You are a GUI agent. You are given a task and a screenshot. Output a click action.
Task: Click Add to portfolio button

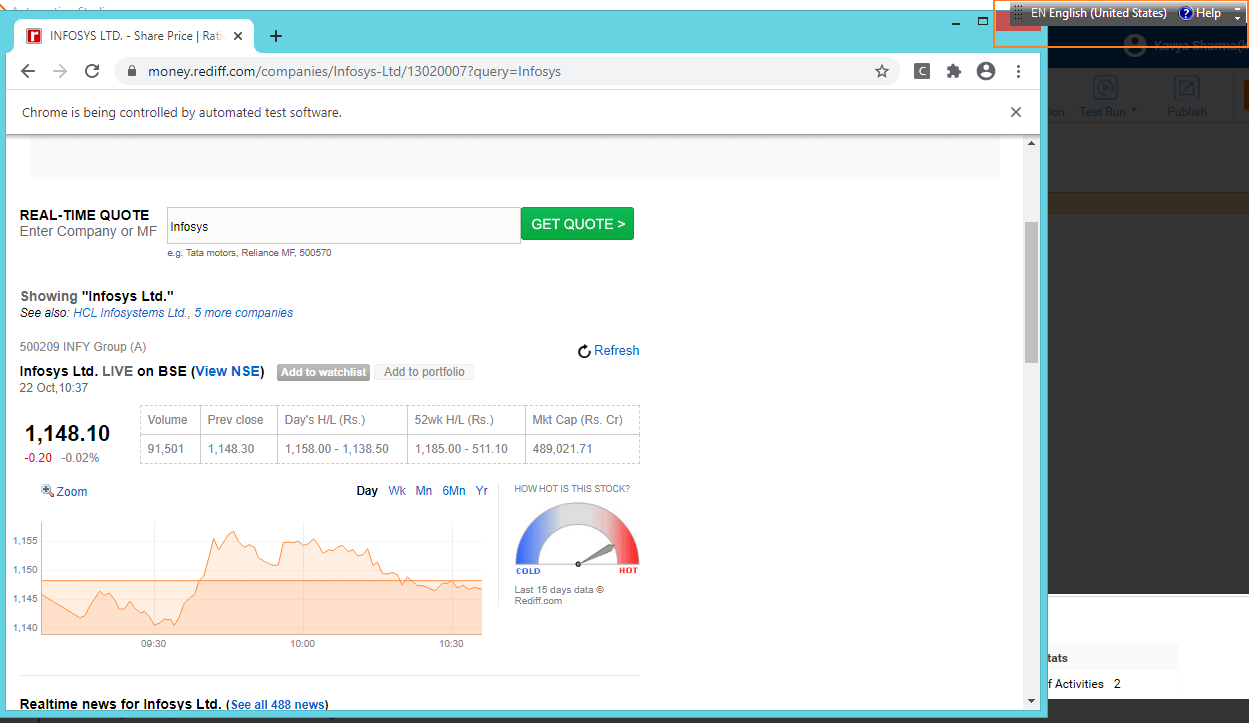point(424,372)
